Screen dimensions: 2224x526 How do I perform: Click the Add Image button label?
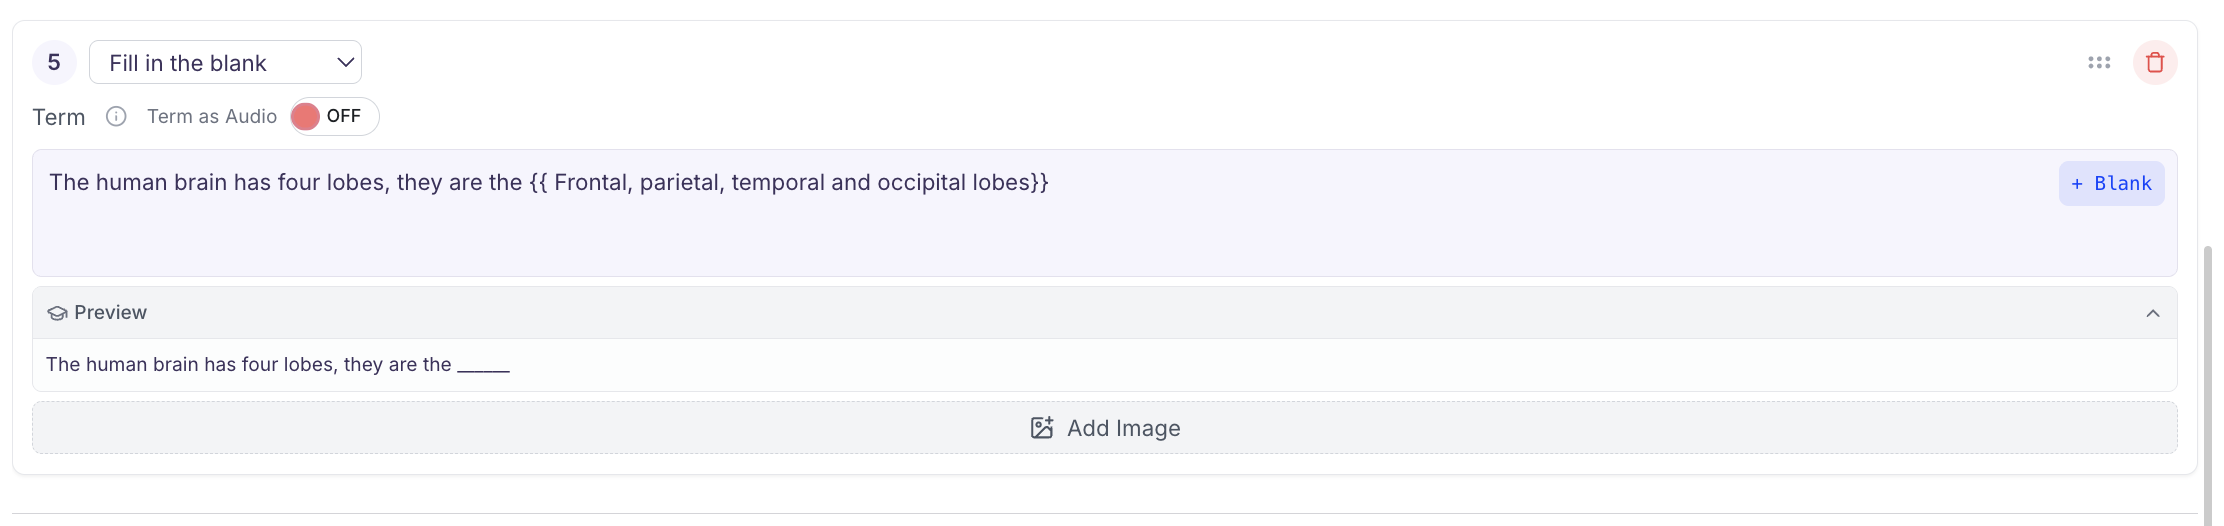tap(1123, 428)
